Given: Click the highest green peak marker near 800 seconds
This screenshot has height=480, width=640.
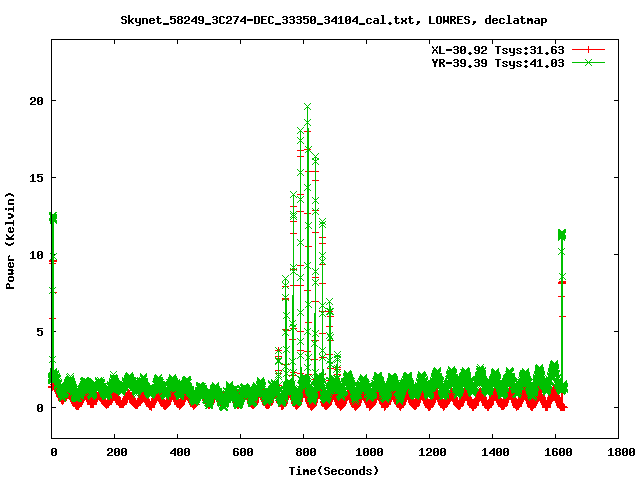Looking at the screenshot, I should click(308, 107).
